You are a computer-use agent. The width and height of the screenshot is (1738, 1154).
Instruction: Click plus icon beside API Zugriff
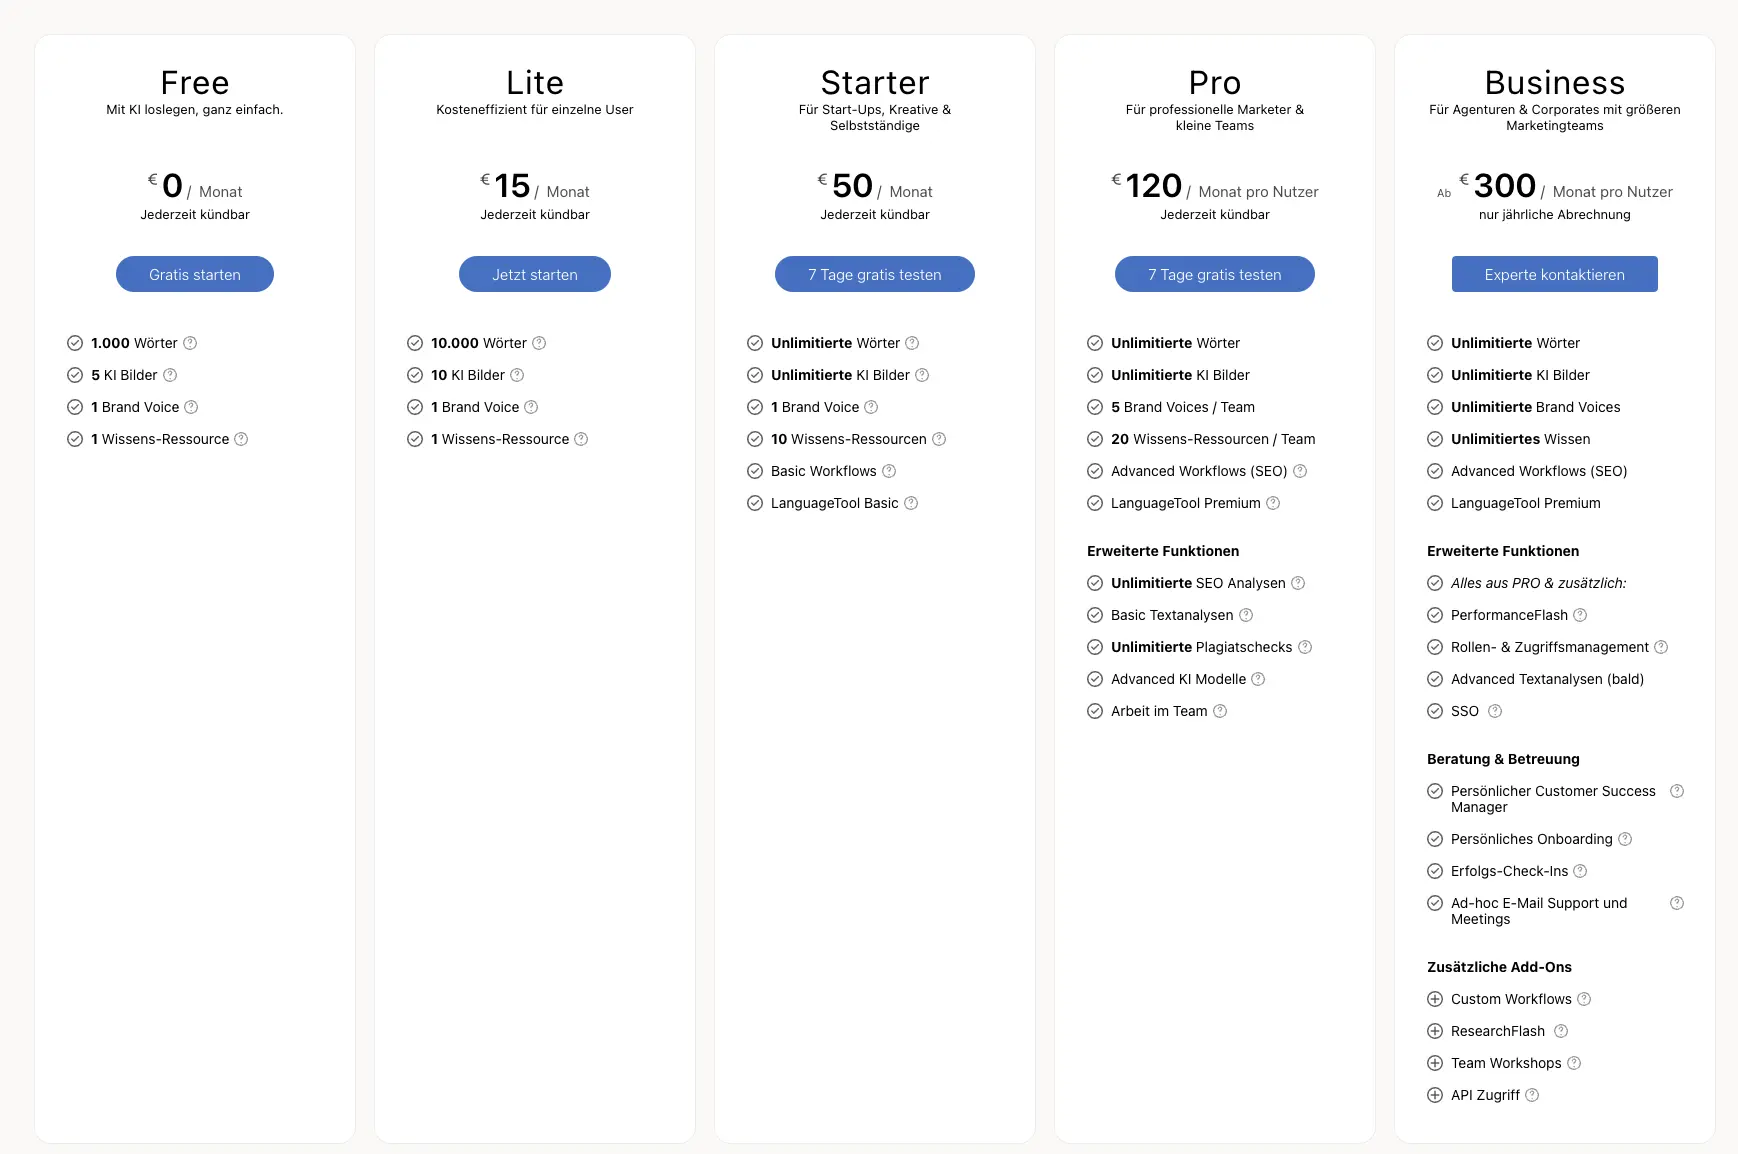[1435, 1095]
